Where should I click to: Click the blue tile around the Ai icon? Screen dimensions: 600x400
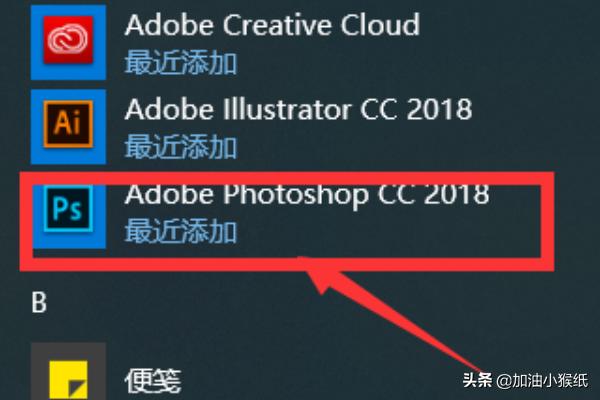(68, 127)
